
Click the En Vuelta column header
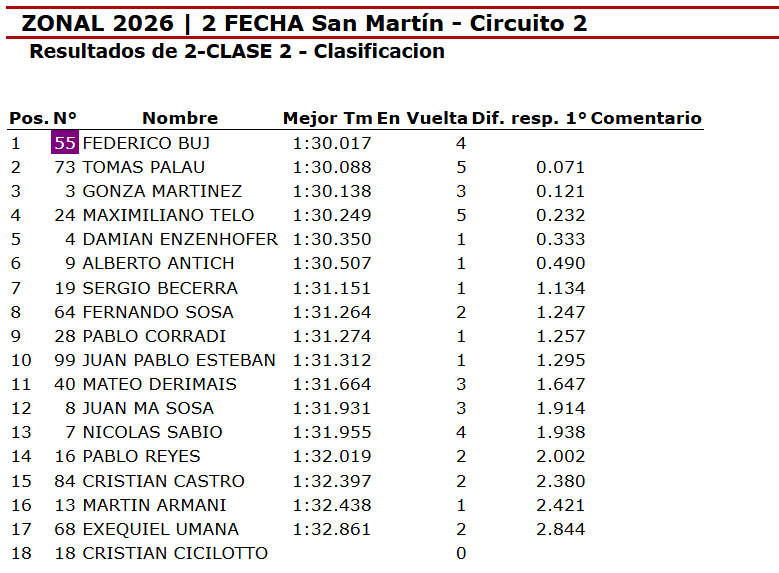pyautogui.click(x=422, y=118)
